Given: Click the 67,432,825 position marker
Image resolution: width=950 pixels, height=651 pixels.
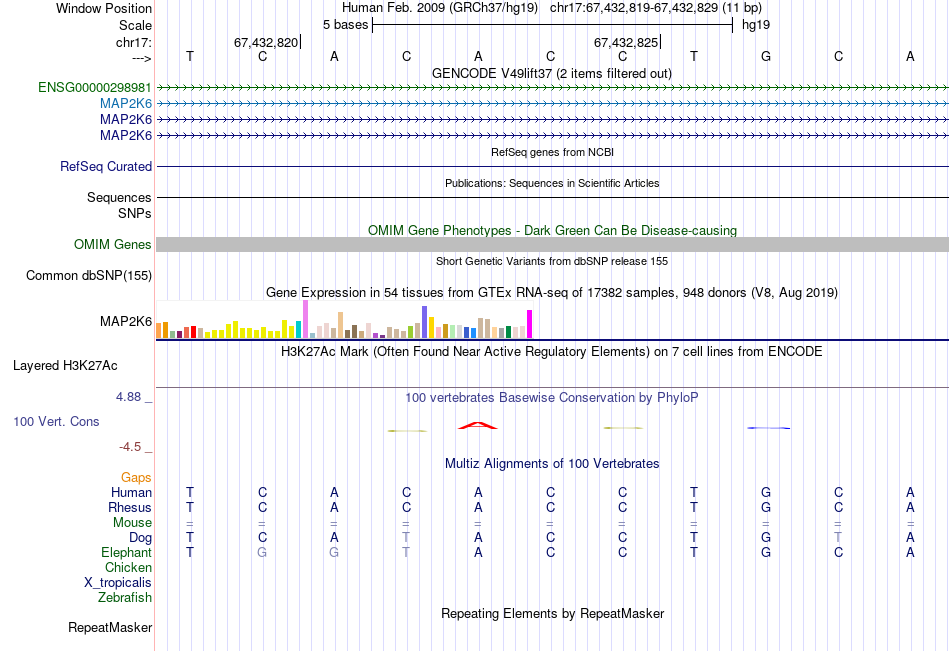Looking at the screenshot, I should tap(626, 43).
